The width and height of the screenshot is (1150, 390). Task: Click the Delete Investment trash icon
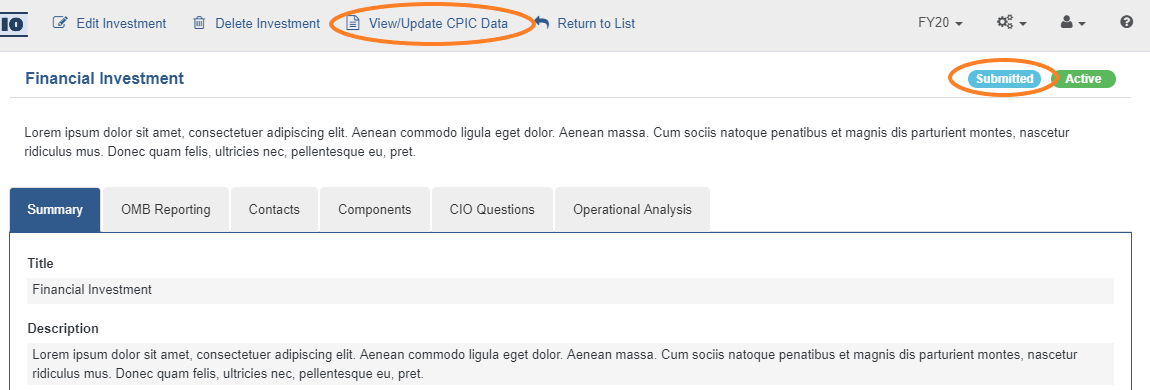(x=199, y=23)
